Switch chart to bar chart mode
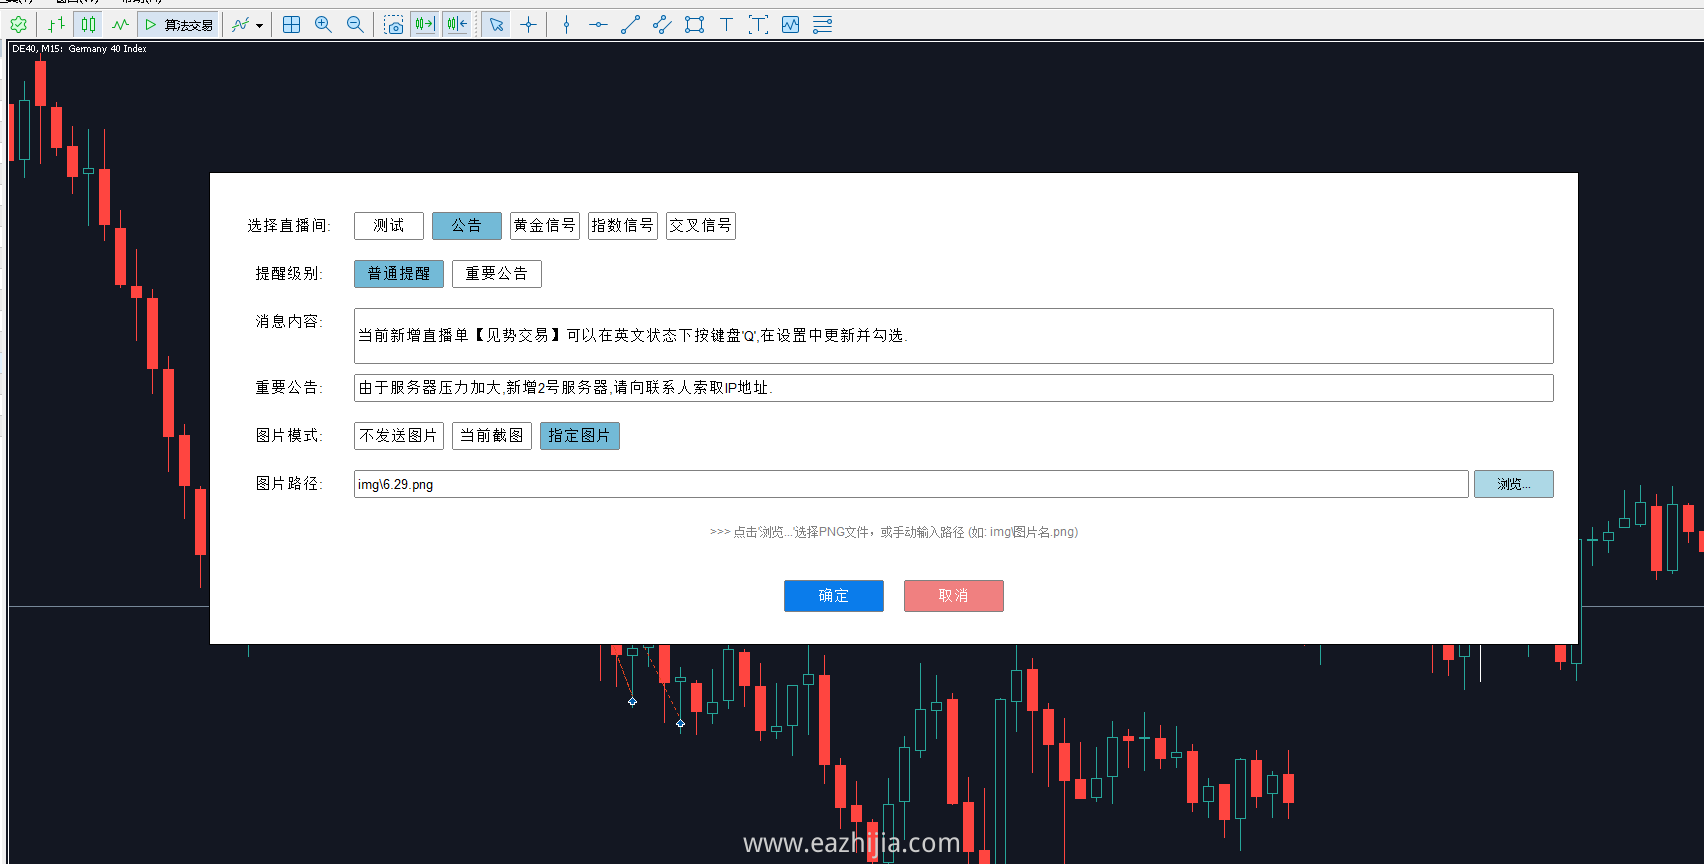This screenshot has height=864, width=1704. pos(57,24)
